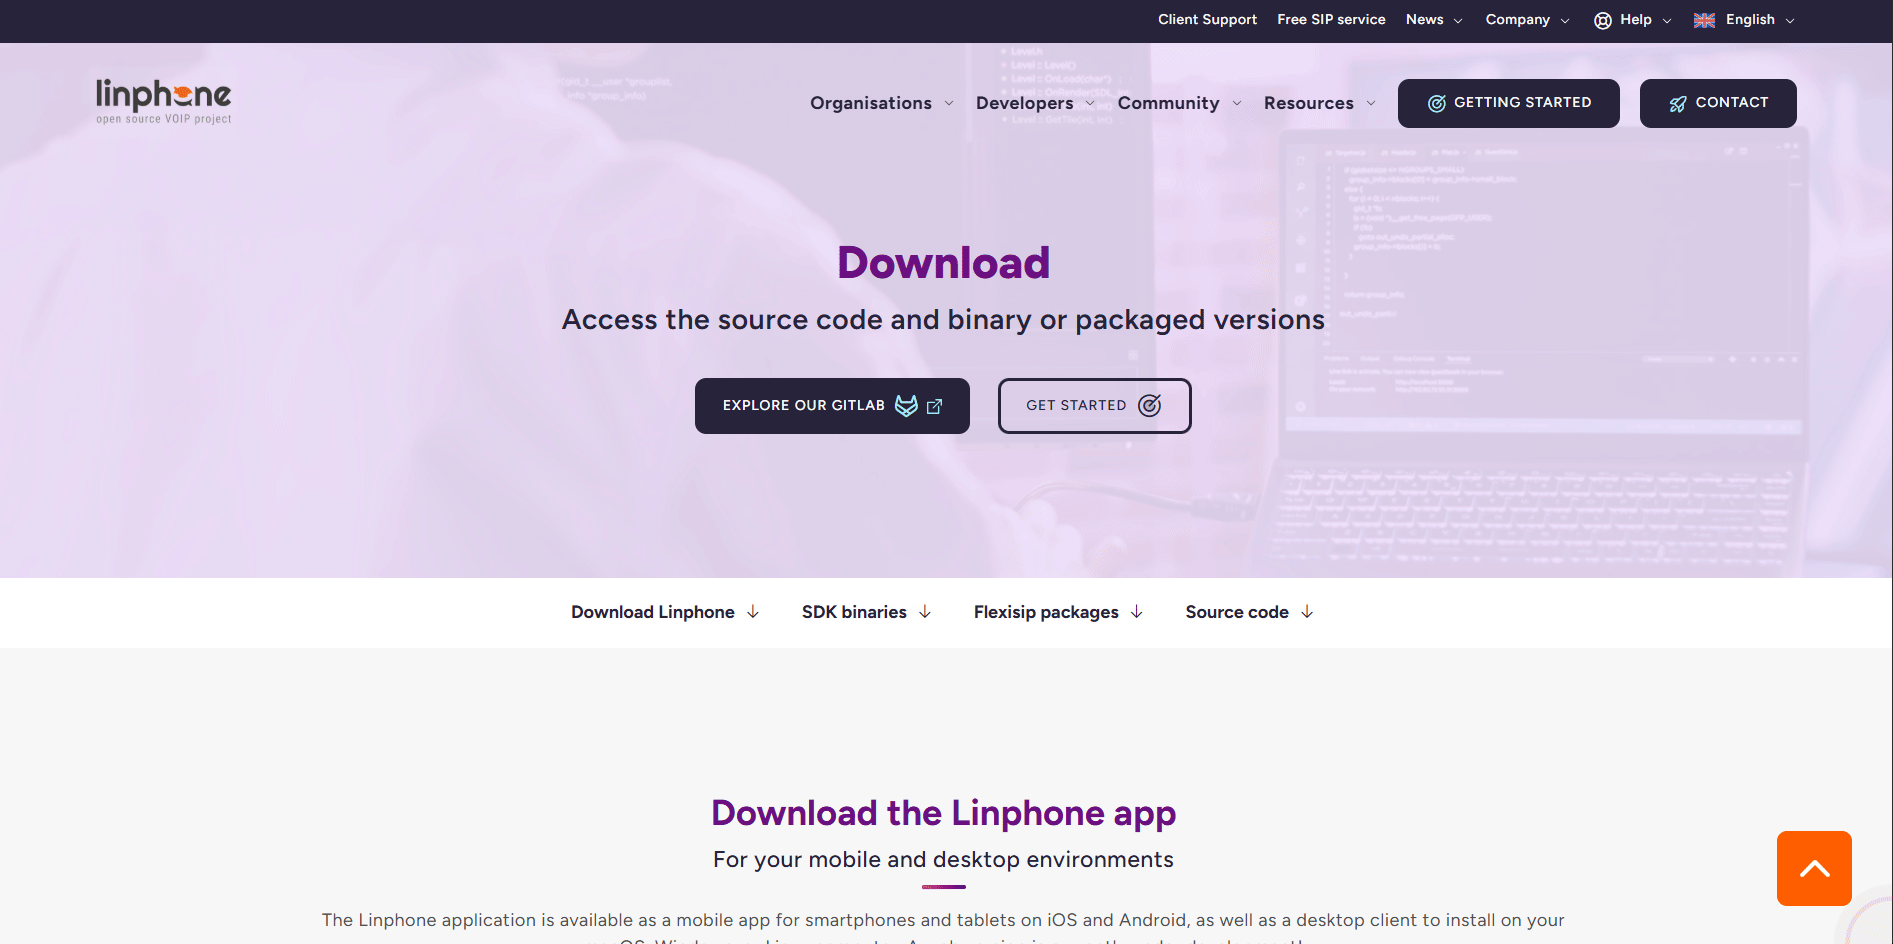Click the Get Started outlined button
Screen dimensions: 1893x944
point(1094,406)
